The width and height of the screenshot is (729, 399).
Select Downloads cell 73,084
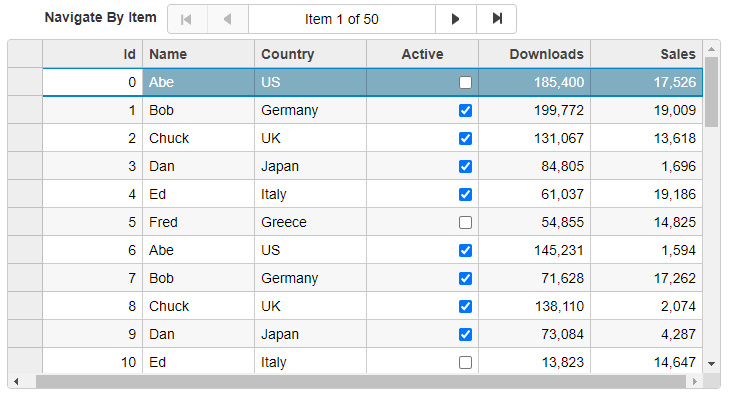click(x=535, y=334)
